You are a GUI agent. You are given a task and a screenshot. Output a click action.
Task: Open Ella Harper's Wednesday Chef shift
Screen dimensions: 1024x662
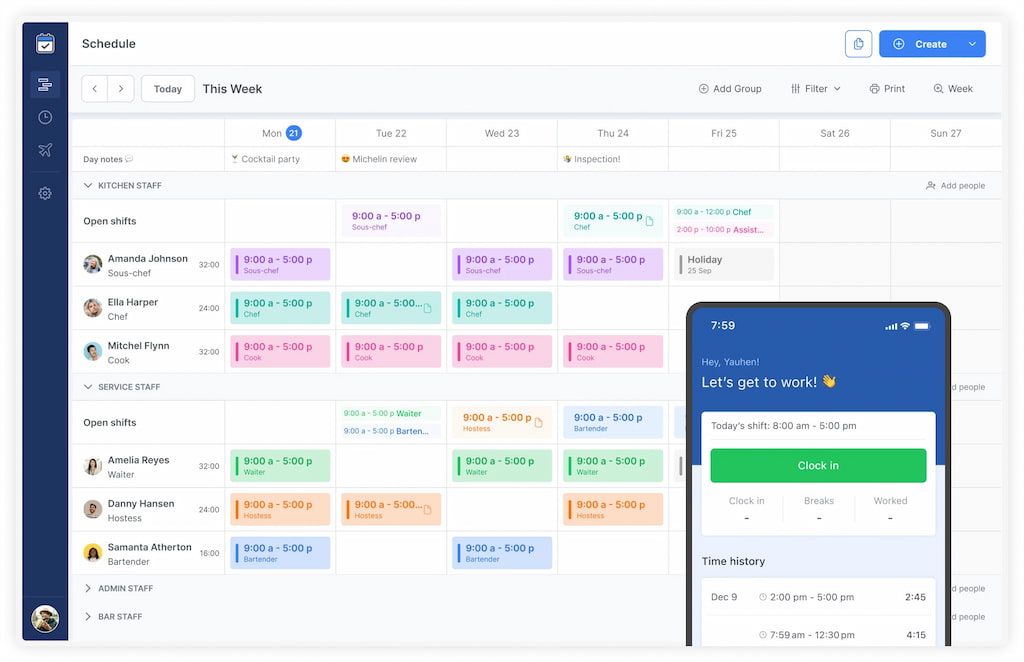coord(502,307)
